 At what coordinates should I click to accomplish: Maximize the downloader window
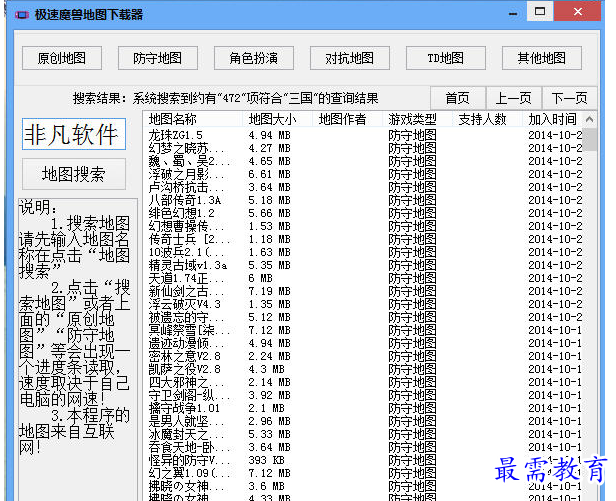(x=540, y=11)
